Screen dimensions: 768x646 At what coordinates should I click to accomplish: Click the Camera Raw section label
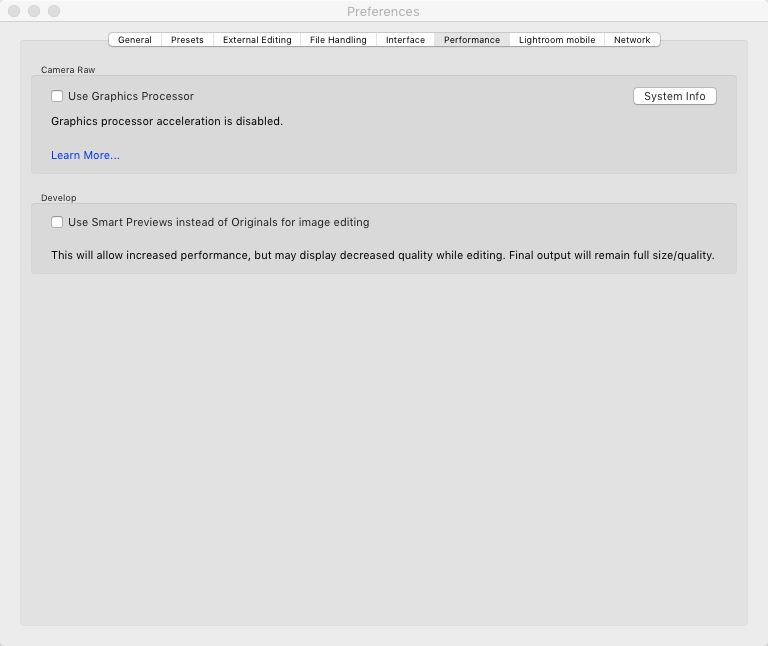click(x=68, y=70)
